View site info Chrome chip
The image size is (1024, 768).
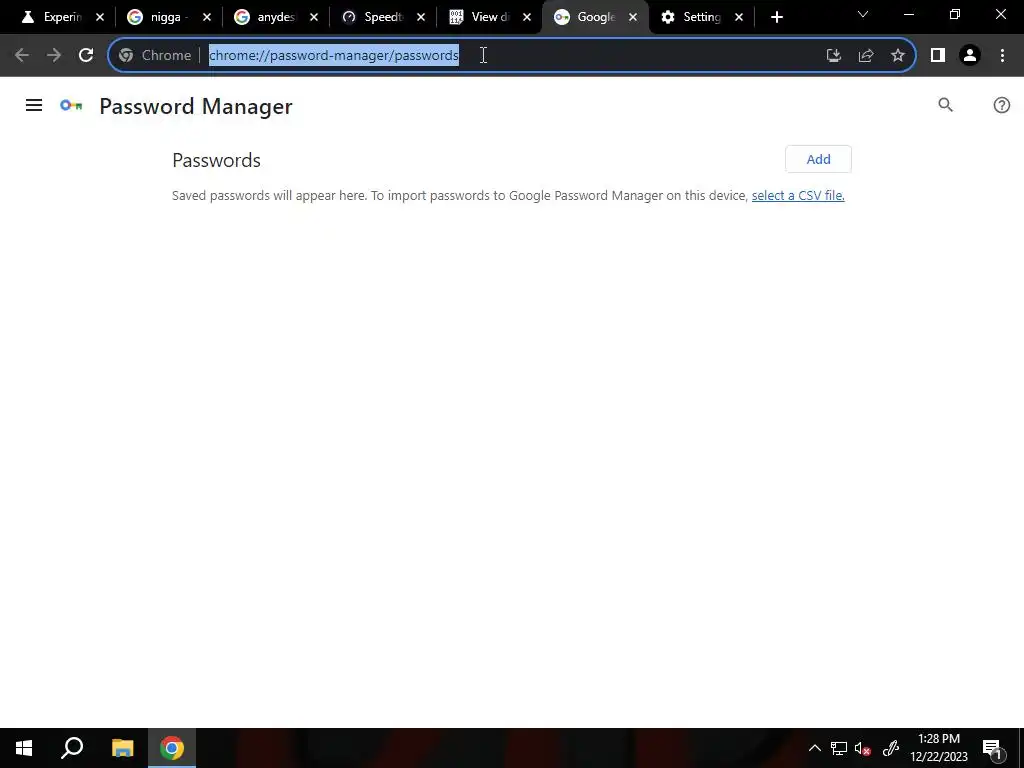pos(155,56)
